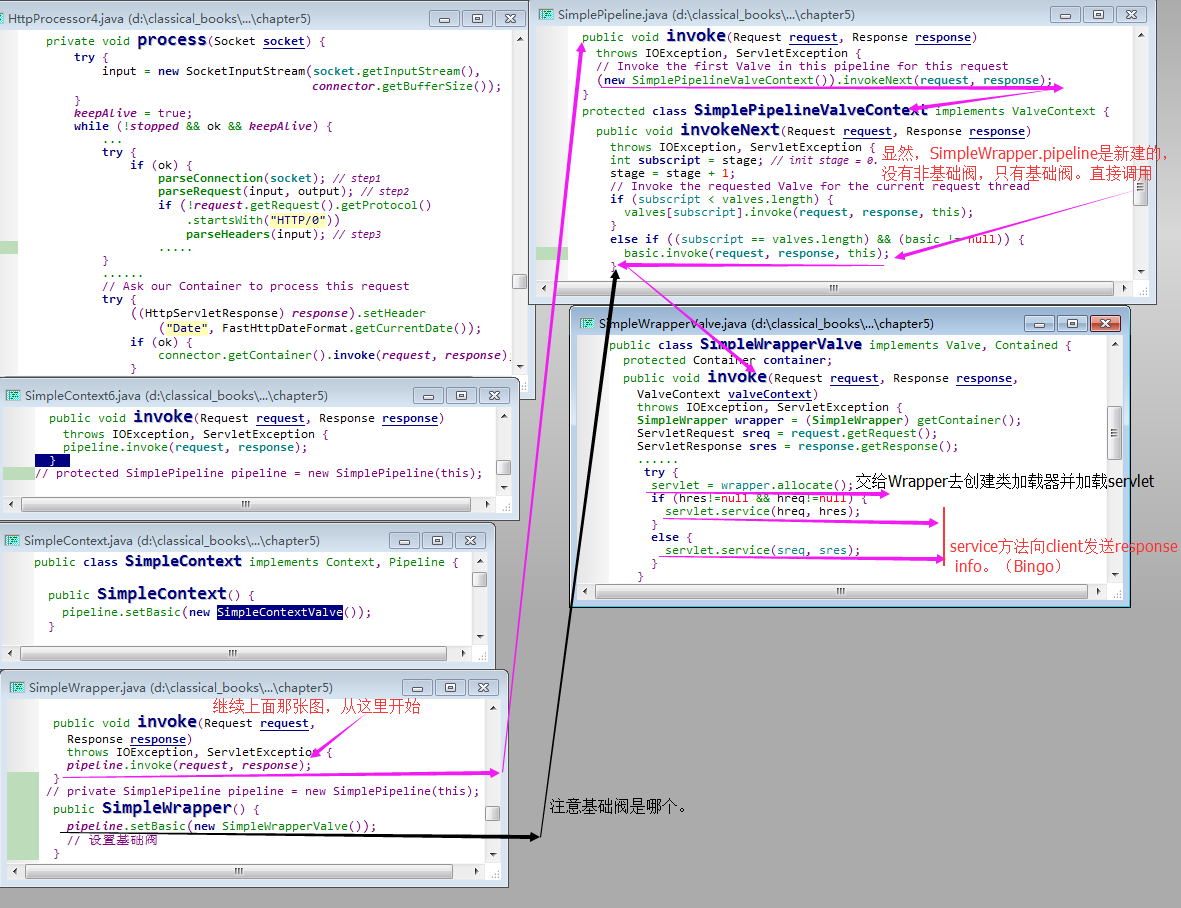Screen dimensions: 1181x908
Task: Minimize the SimplePipeline.java window
Action: pos(1065,15)
